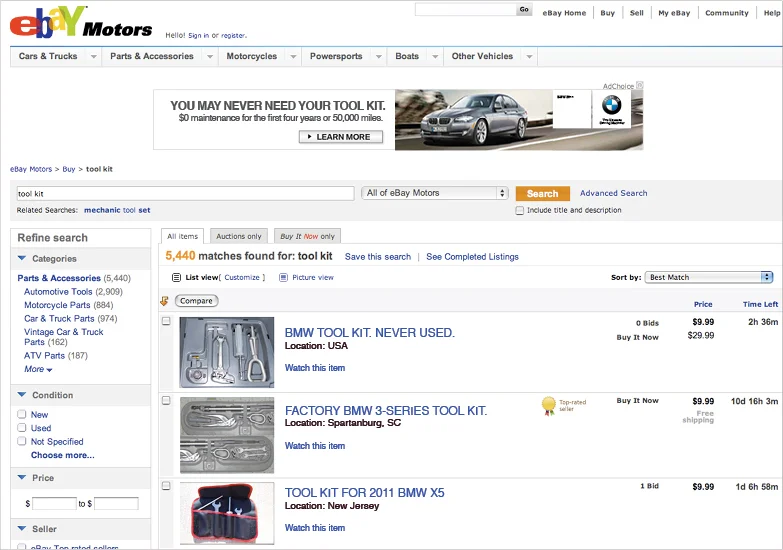This screenshot has height=550, width=783.
Task: Collapse the Seller section
Action: pyautogui.click(x=21, y=529)
